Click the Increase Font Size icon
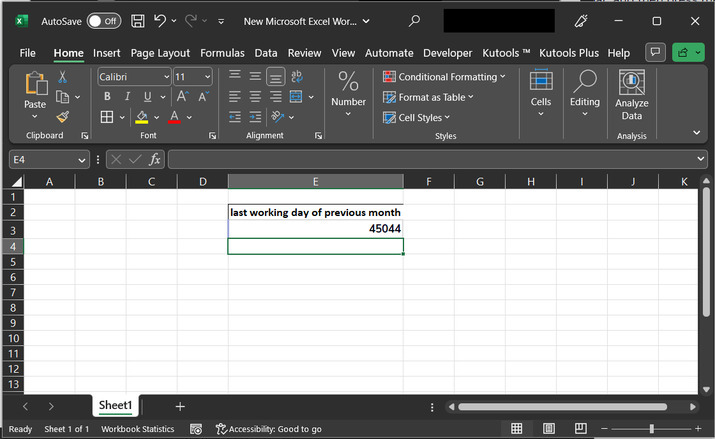The width and height of the screenshot is (715, 439). point(183,97)
